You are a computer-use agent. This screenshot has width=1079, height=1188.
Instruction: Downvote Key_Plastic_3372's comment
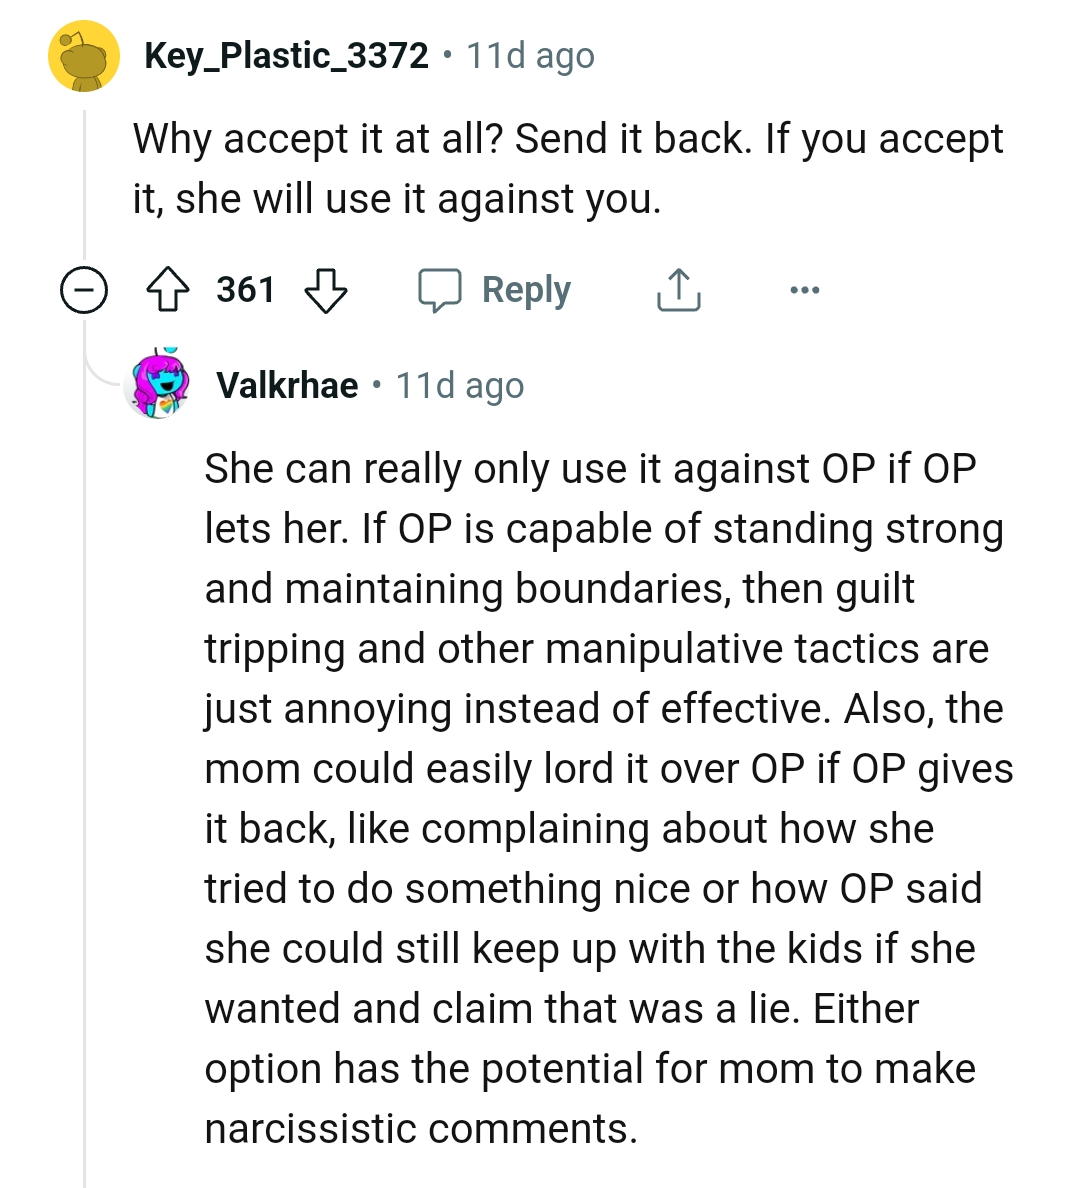(325, 291)
